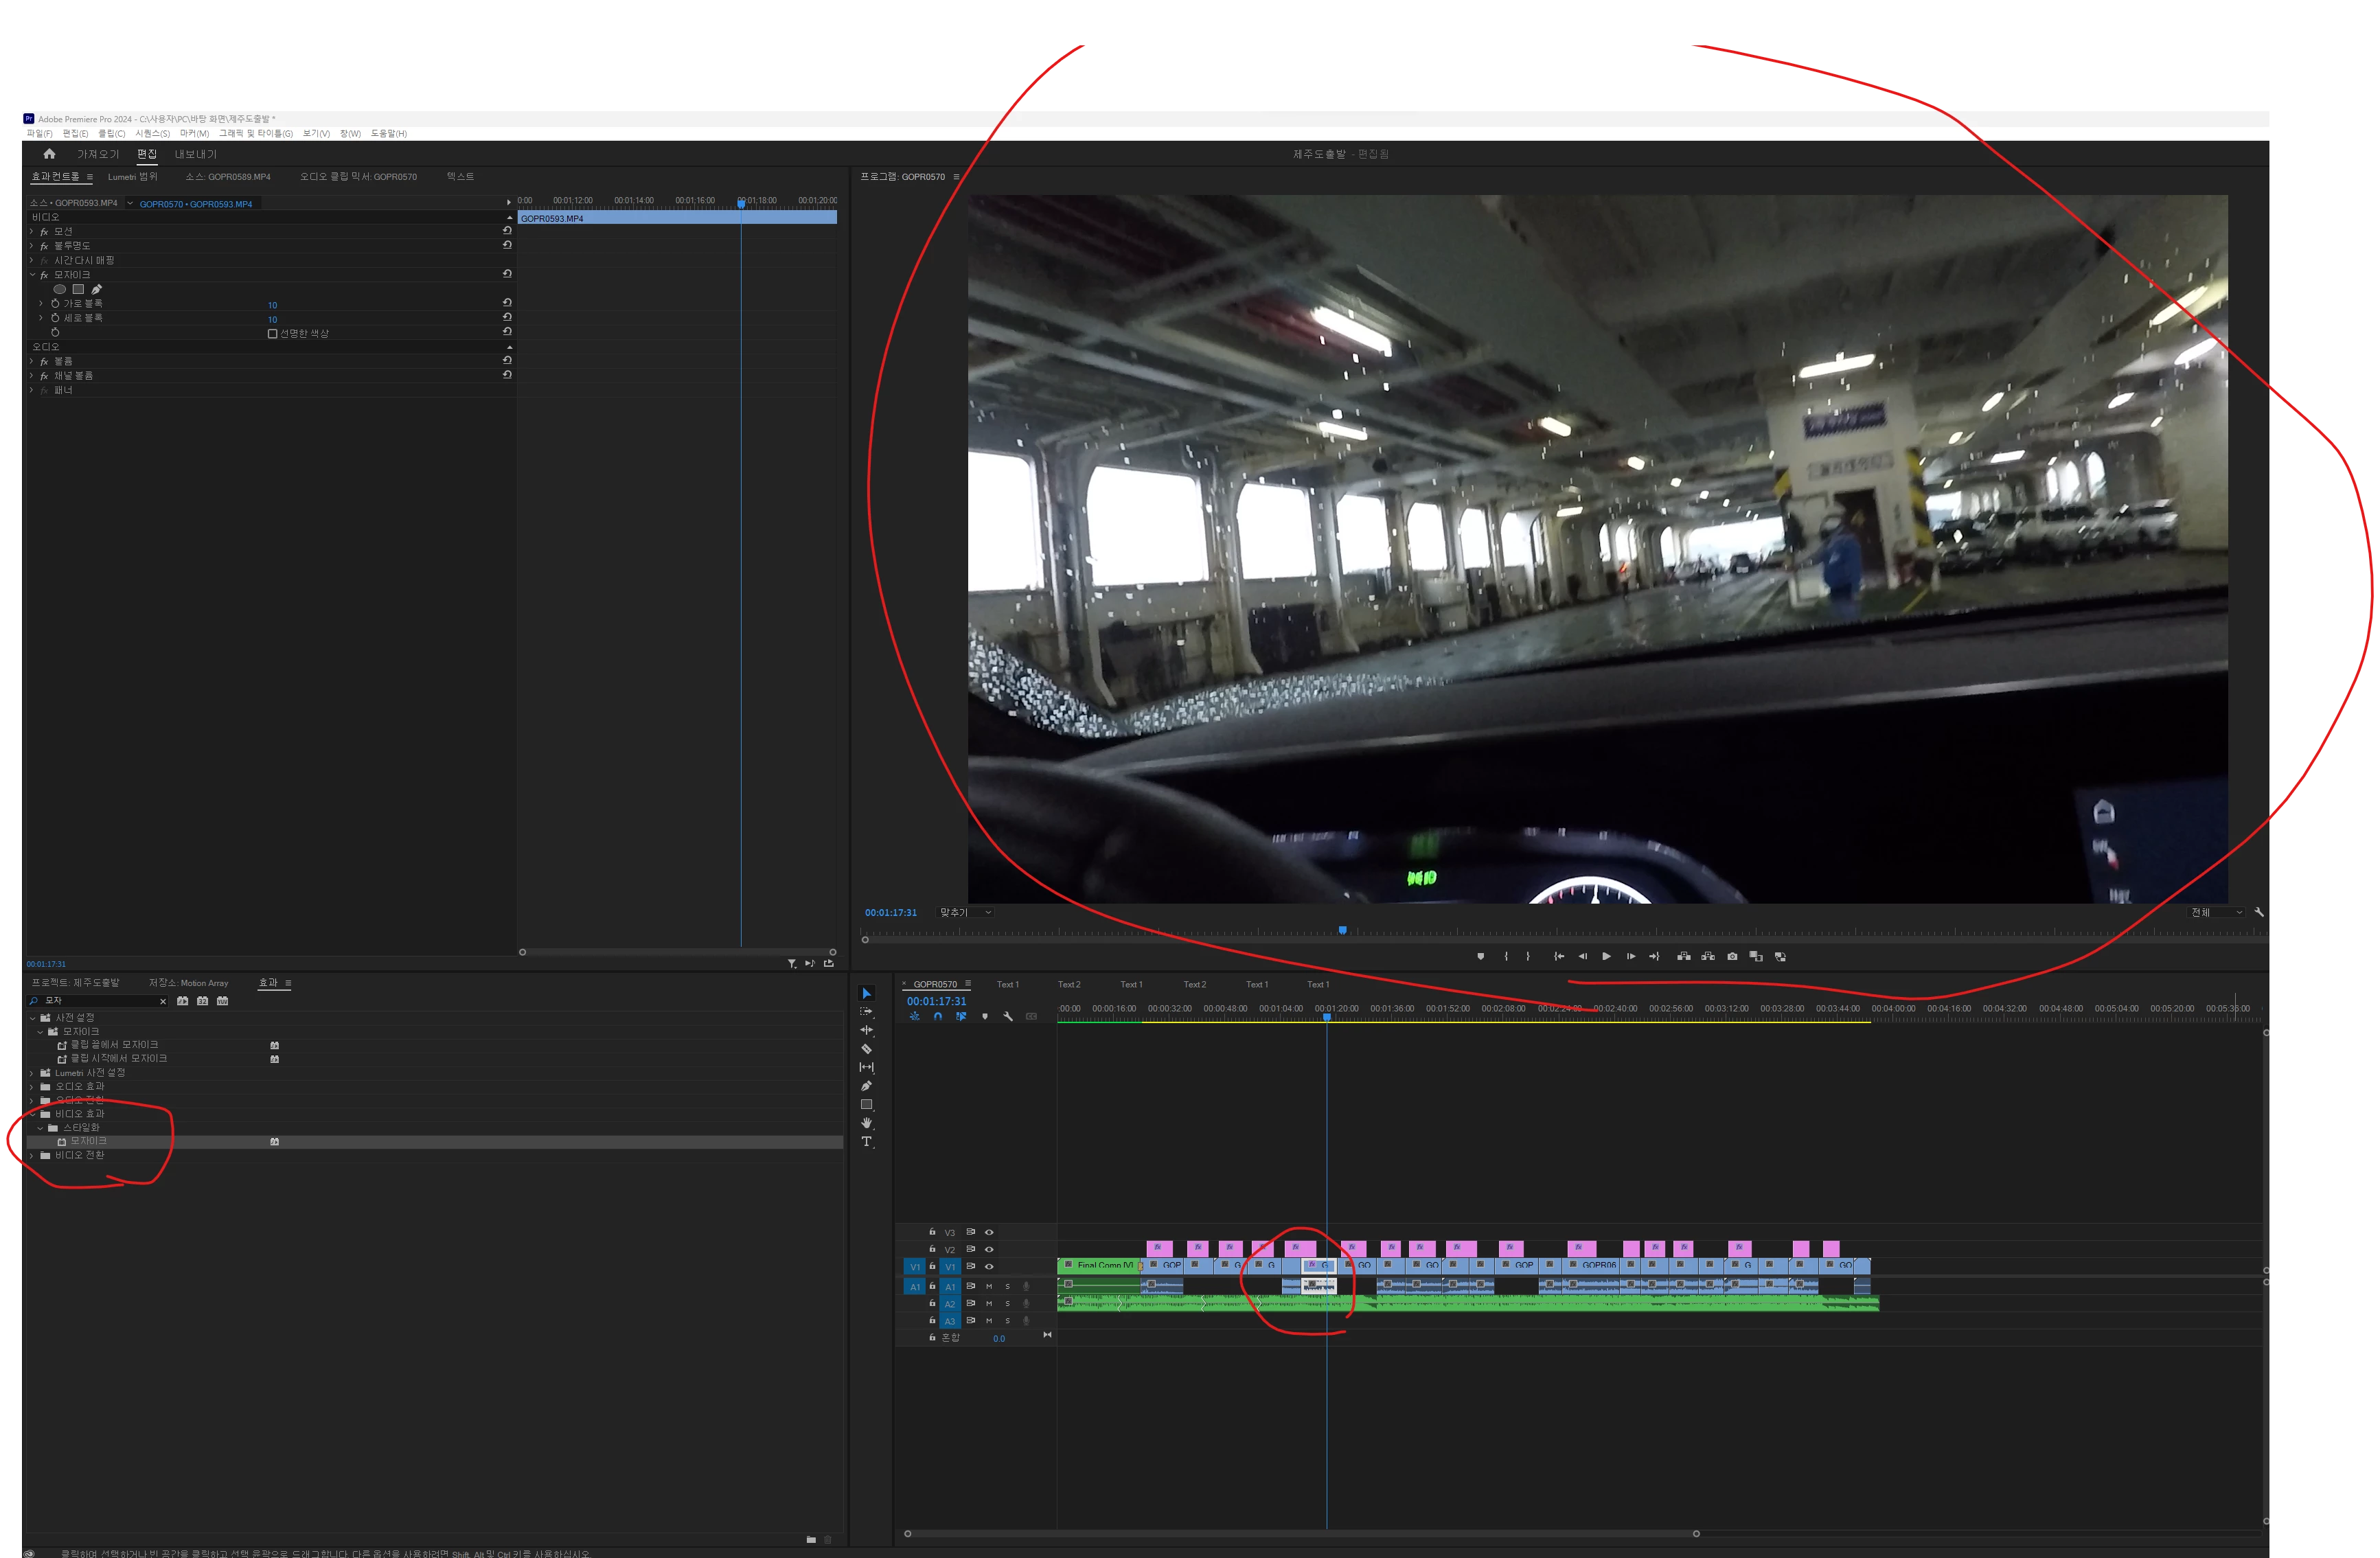Screen dimensions: 2380x1558
Task: Mute audio track A1
Action: point(989,1287)
